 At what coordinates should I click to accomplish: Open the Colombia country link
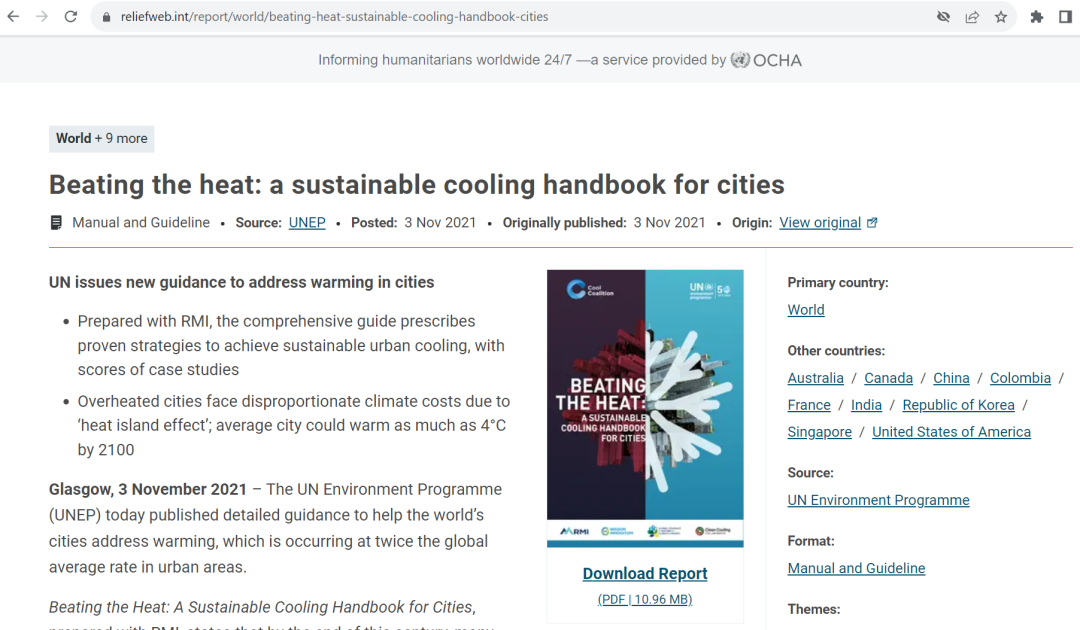click(x=1020, y=378)
